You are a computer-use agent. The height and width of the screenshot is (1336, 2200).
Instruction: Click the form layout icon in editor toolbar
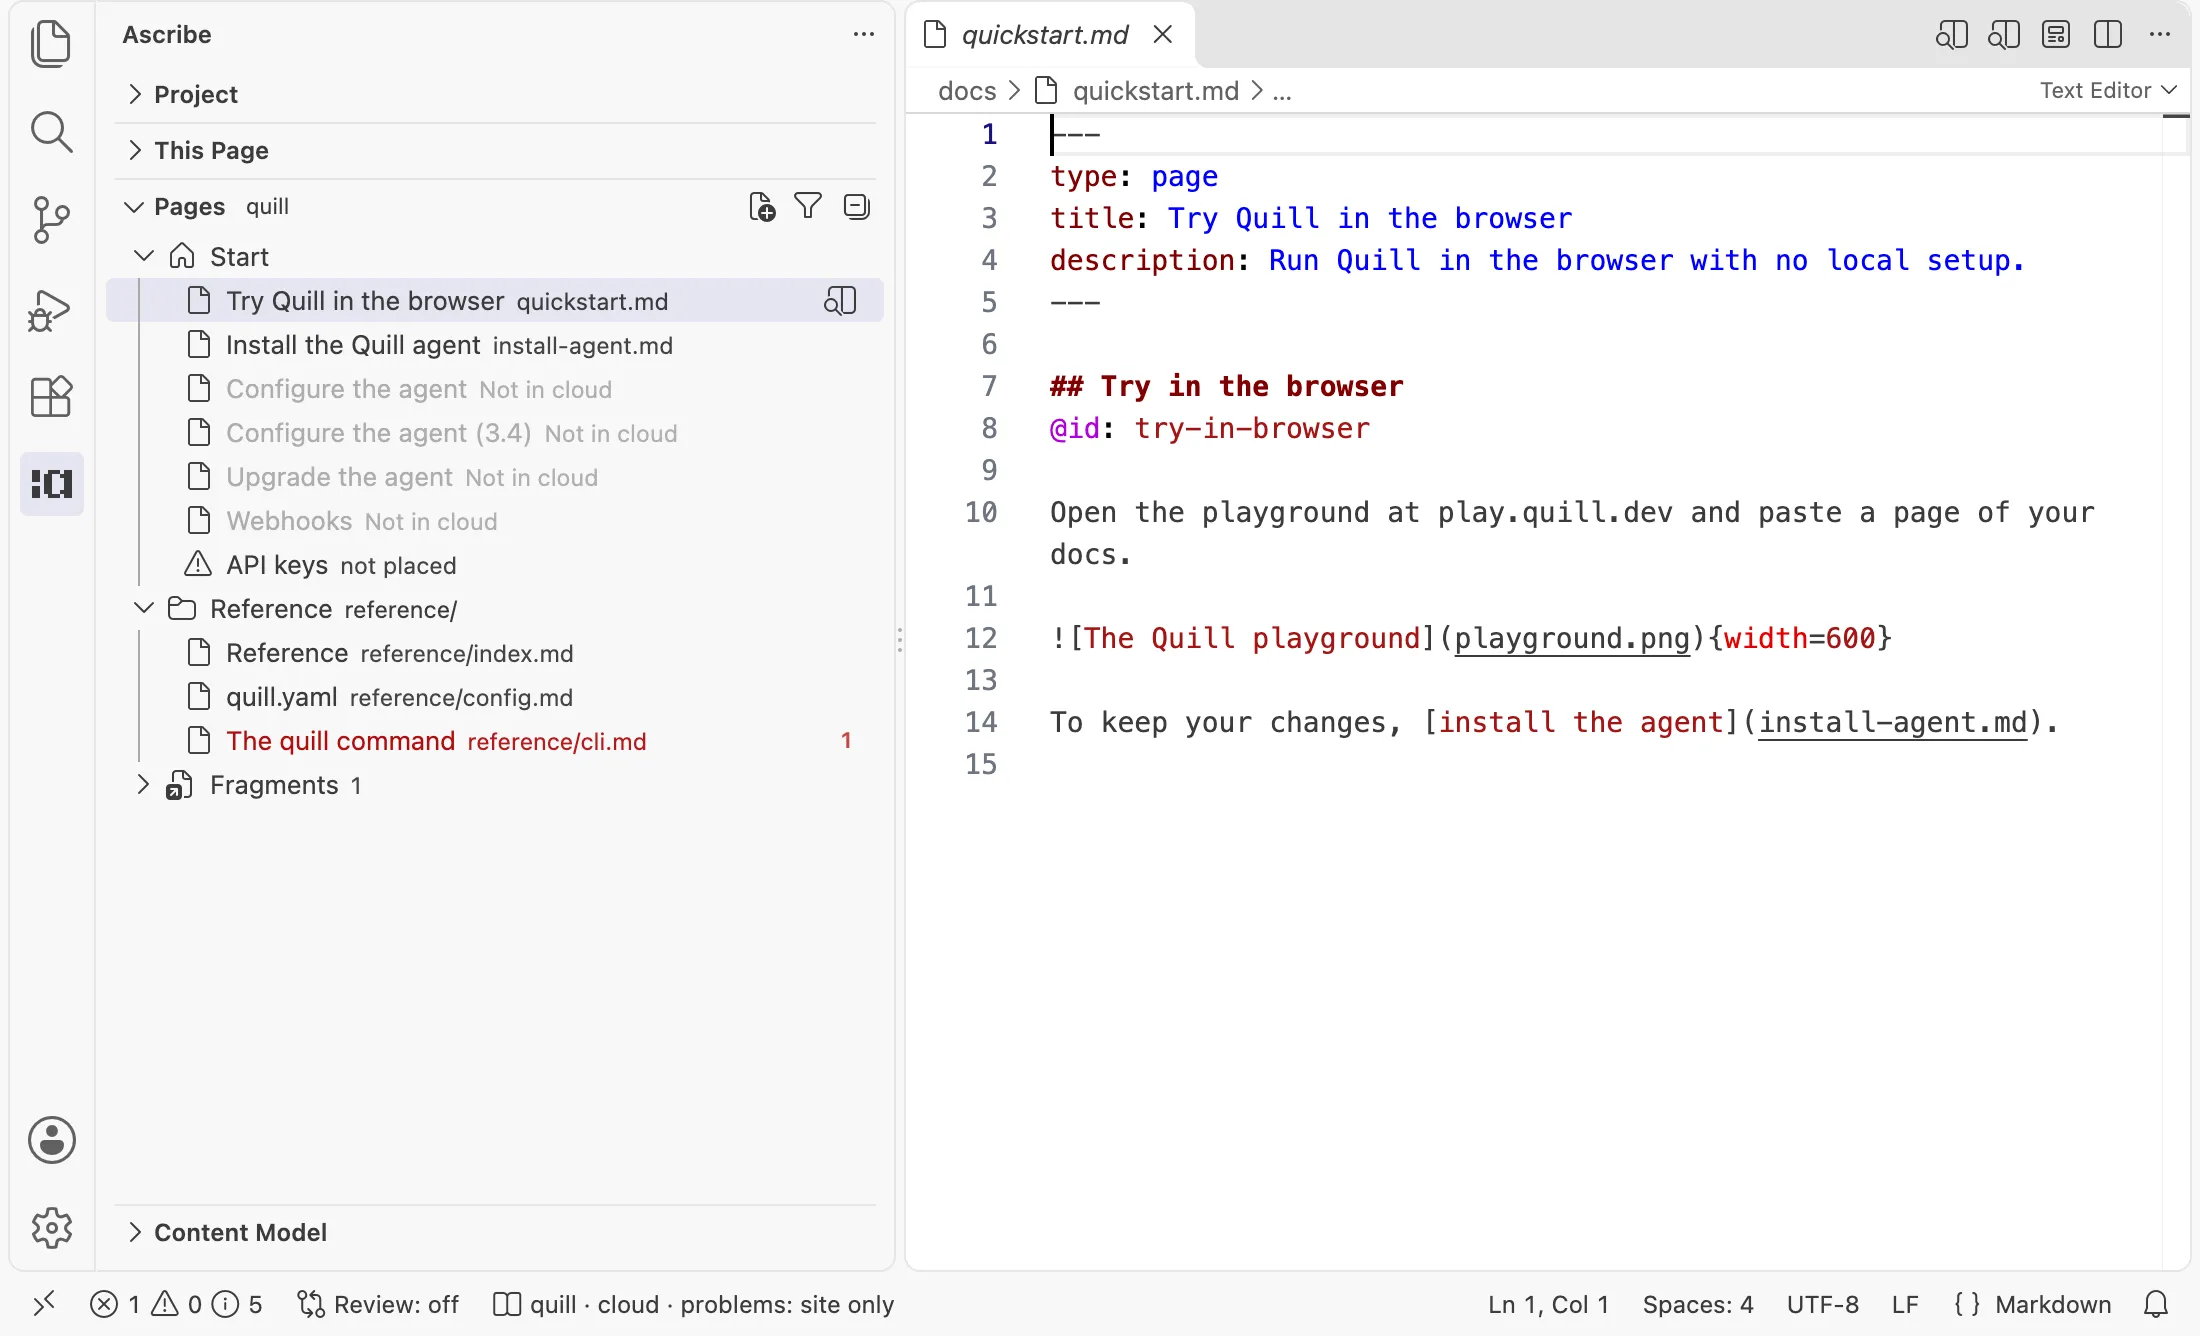click(2056, 34)
